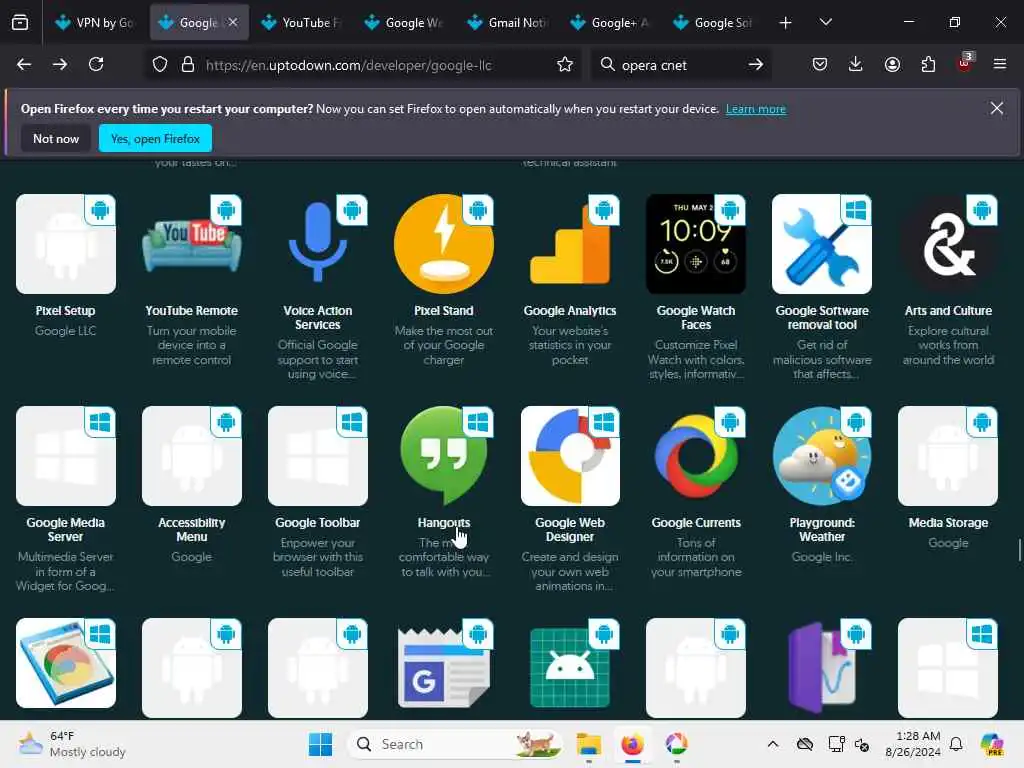Open the Firefox application menu
This screenshot has width=1024, height=768.
click(x=1000, y=64)
